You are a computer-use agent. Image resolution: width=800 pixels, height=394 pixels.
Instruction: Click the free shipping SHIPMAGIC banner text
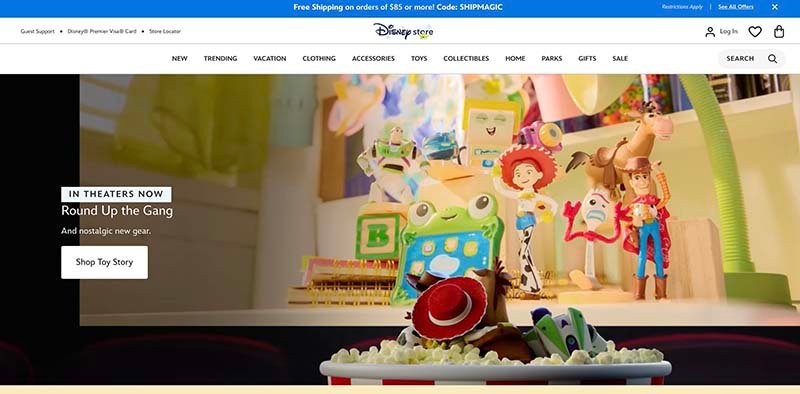[x=398, y=7]
